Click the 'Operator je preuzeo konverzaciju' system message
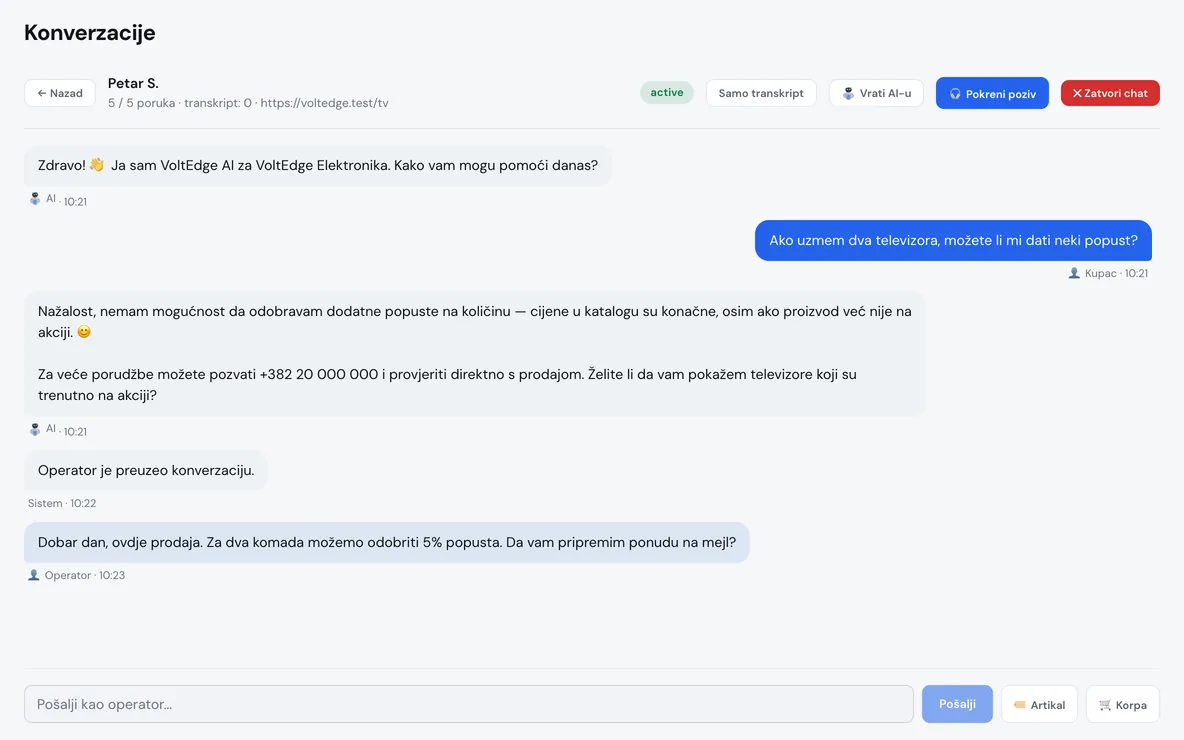Image resolution: width=1184 pixels, height=740 pixels. coord(146,470)
